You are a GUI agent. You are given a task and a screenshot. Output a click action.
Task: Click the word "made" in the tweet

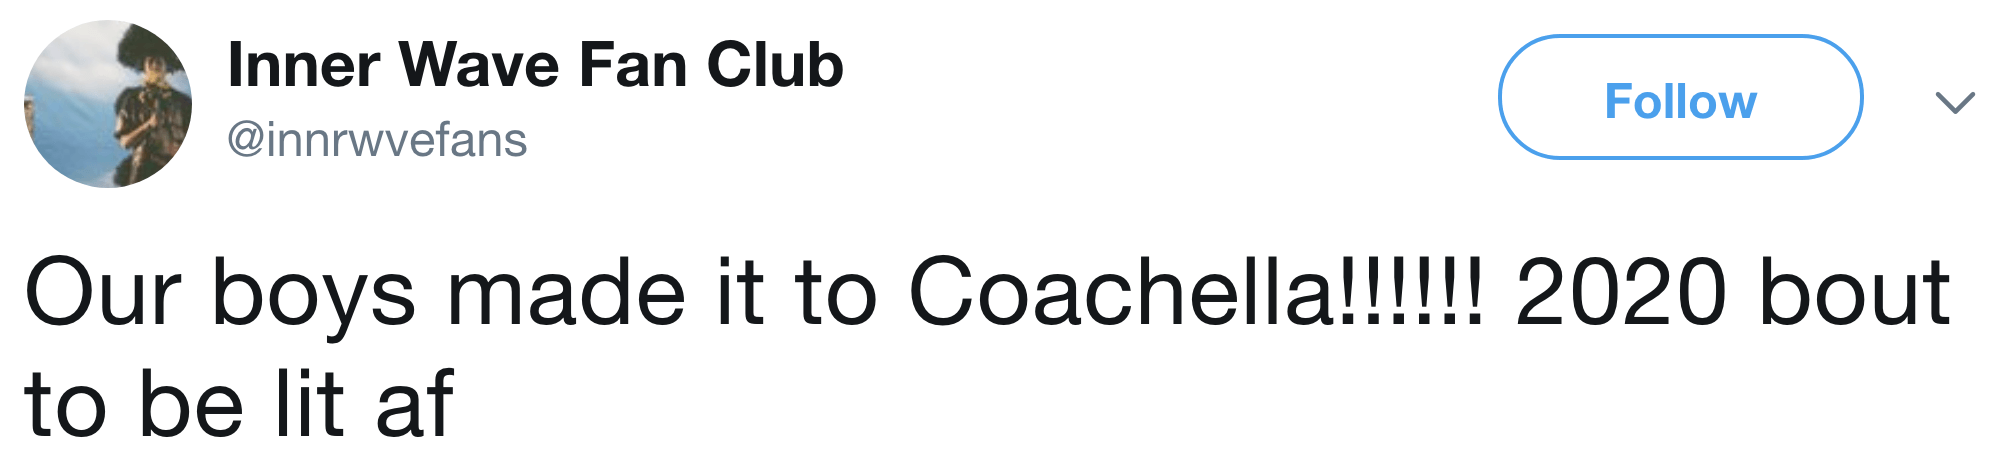(566, 294)
